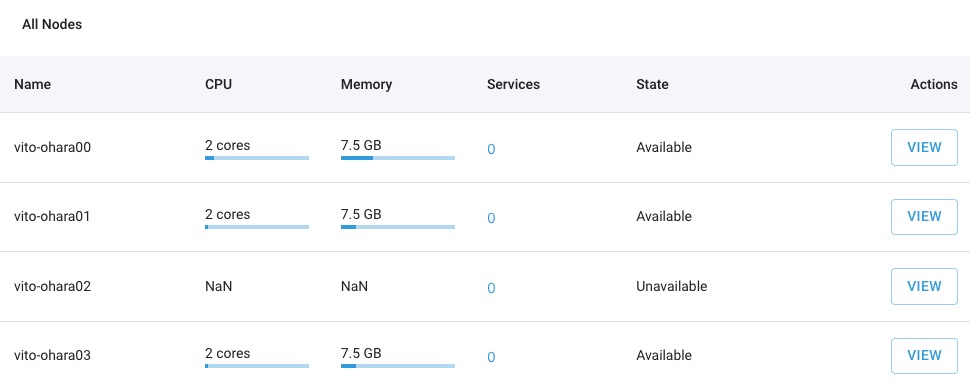Click Available state of vito-ohara03
Viewport: 970px width, 384px height.
(664, 356)
